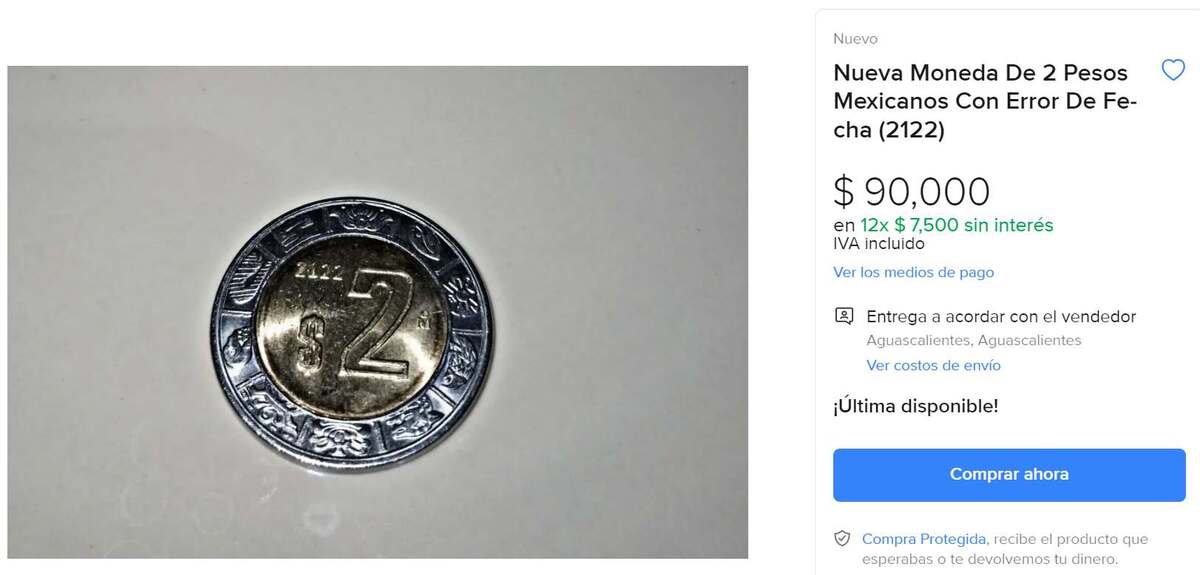Click the $ 90,000 price

coord(911,191)
